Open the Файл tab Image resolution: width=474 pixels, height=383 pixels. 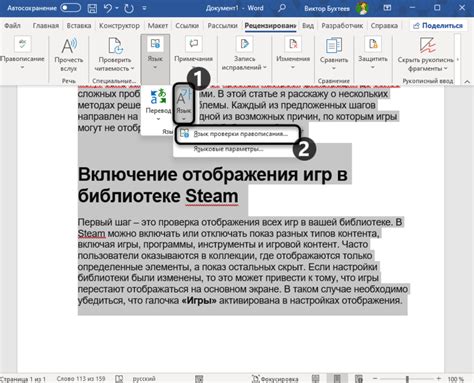(x=12, y=26)
